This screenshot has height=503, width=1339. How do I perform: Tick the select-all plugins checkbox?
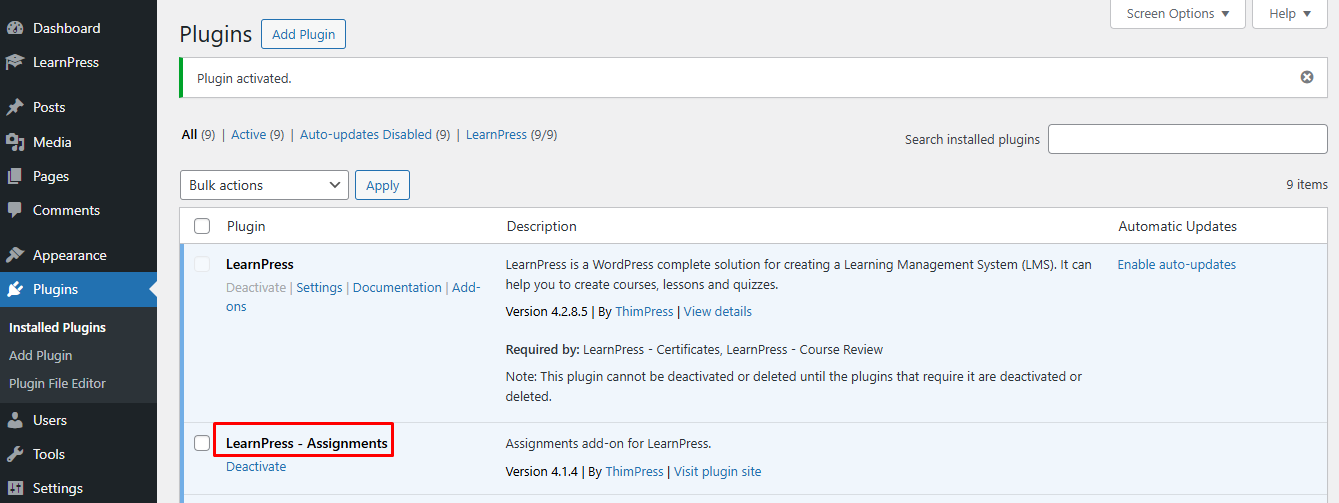click(x=202, y=226)
